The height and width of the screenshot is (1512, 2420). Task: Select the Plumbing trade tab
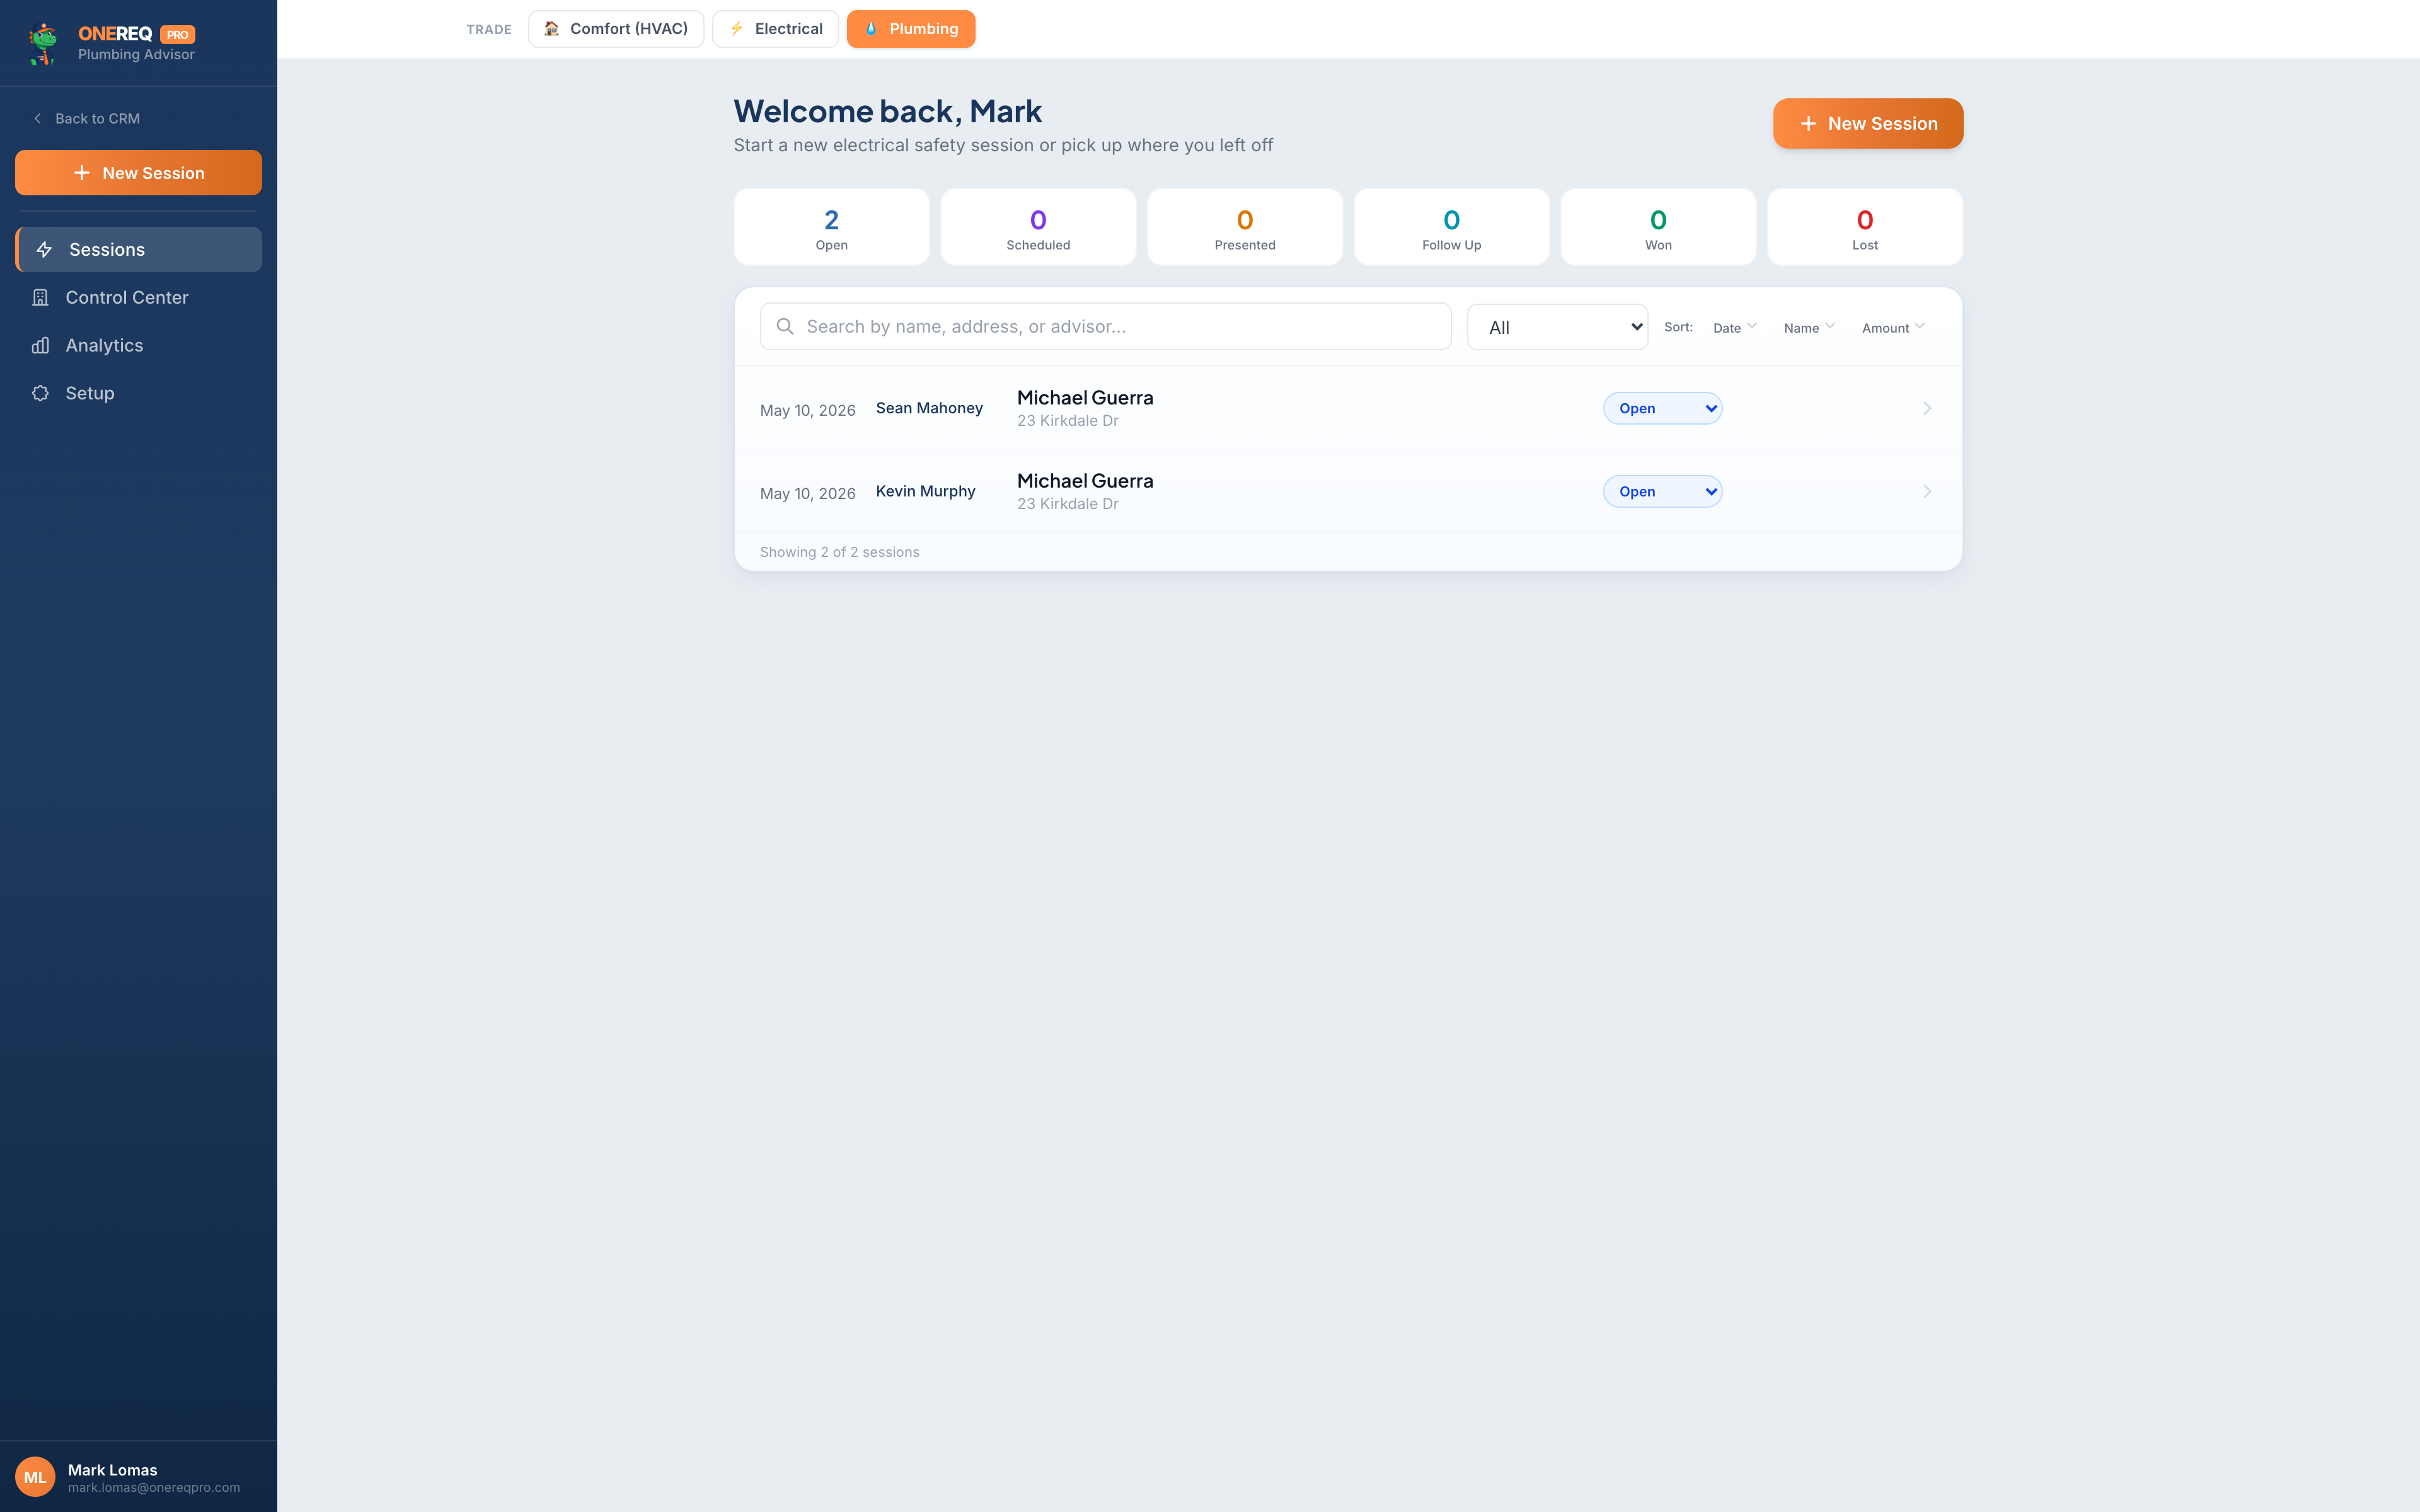tap(910, 28)
